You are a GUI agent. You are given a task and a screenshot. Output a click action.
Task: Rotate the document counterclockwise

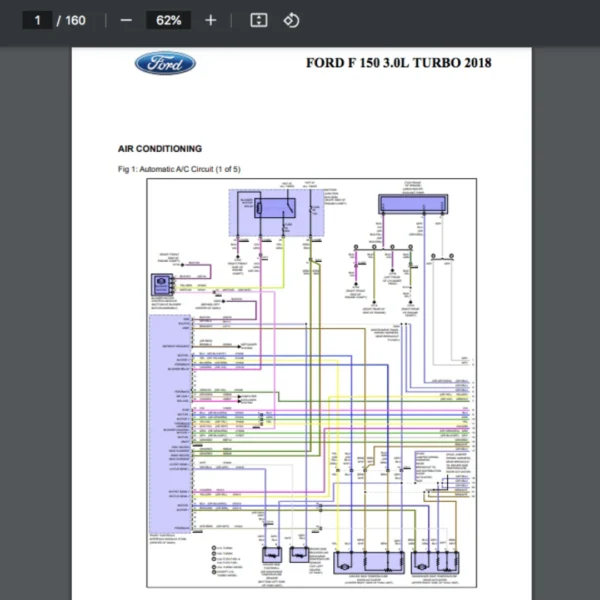tap(291, 20)
